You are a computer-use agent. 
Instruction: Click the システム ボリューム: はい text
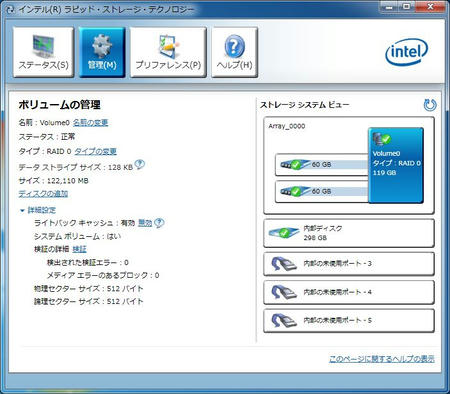point(77,236)
